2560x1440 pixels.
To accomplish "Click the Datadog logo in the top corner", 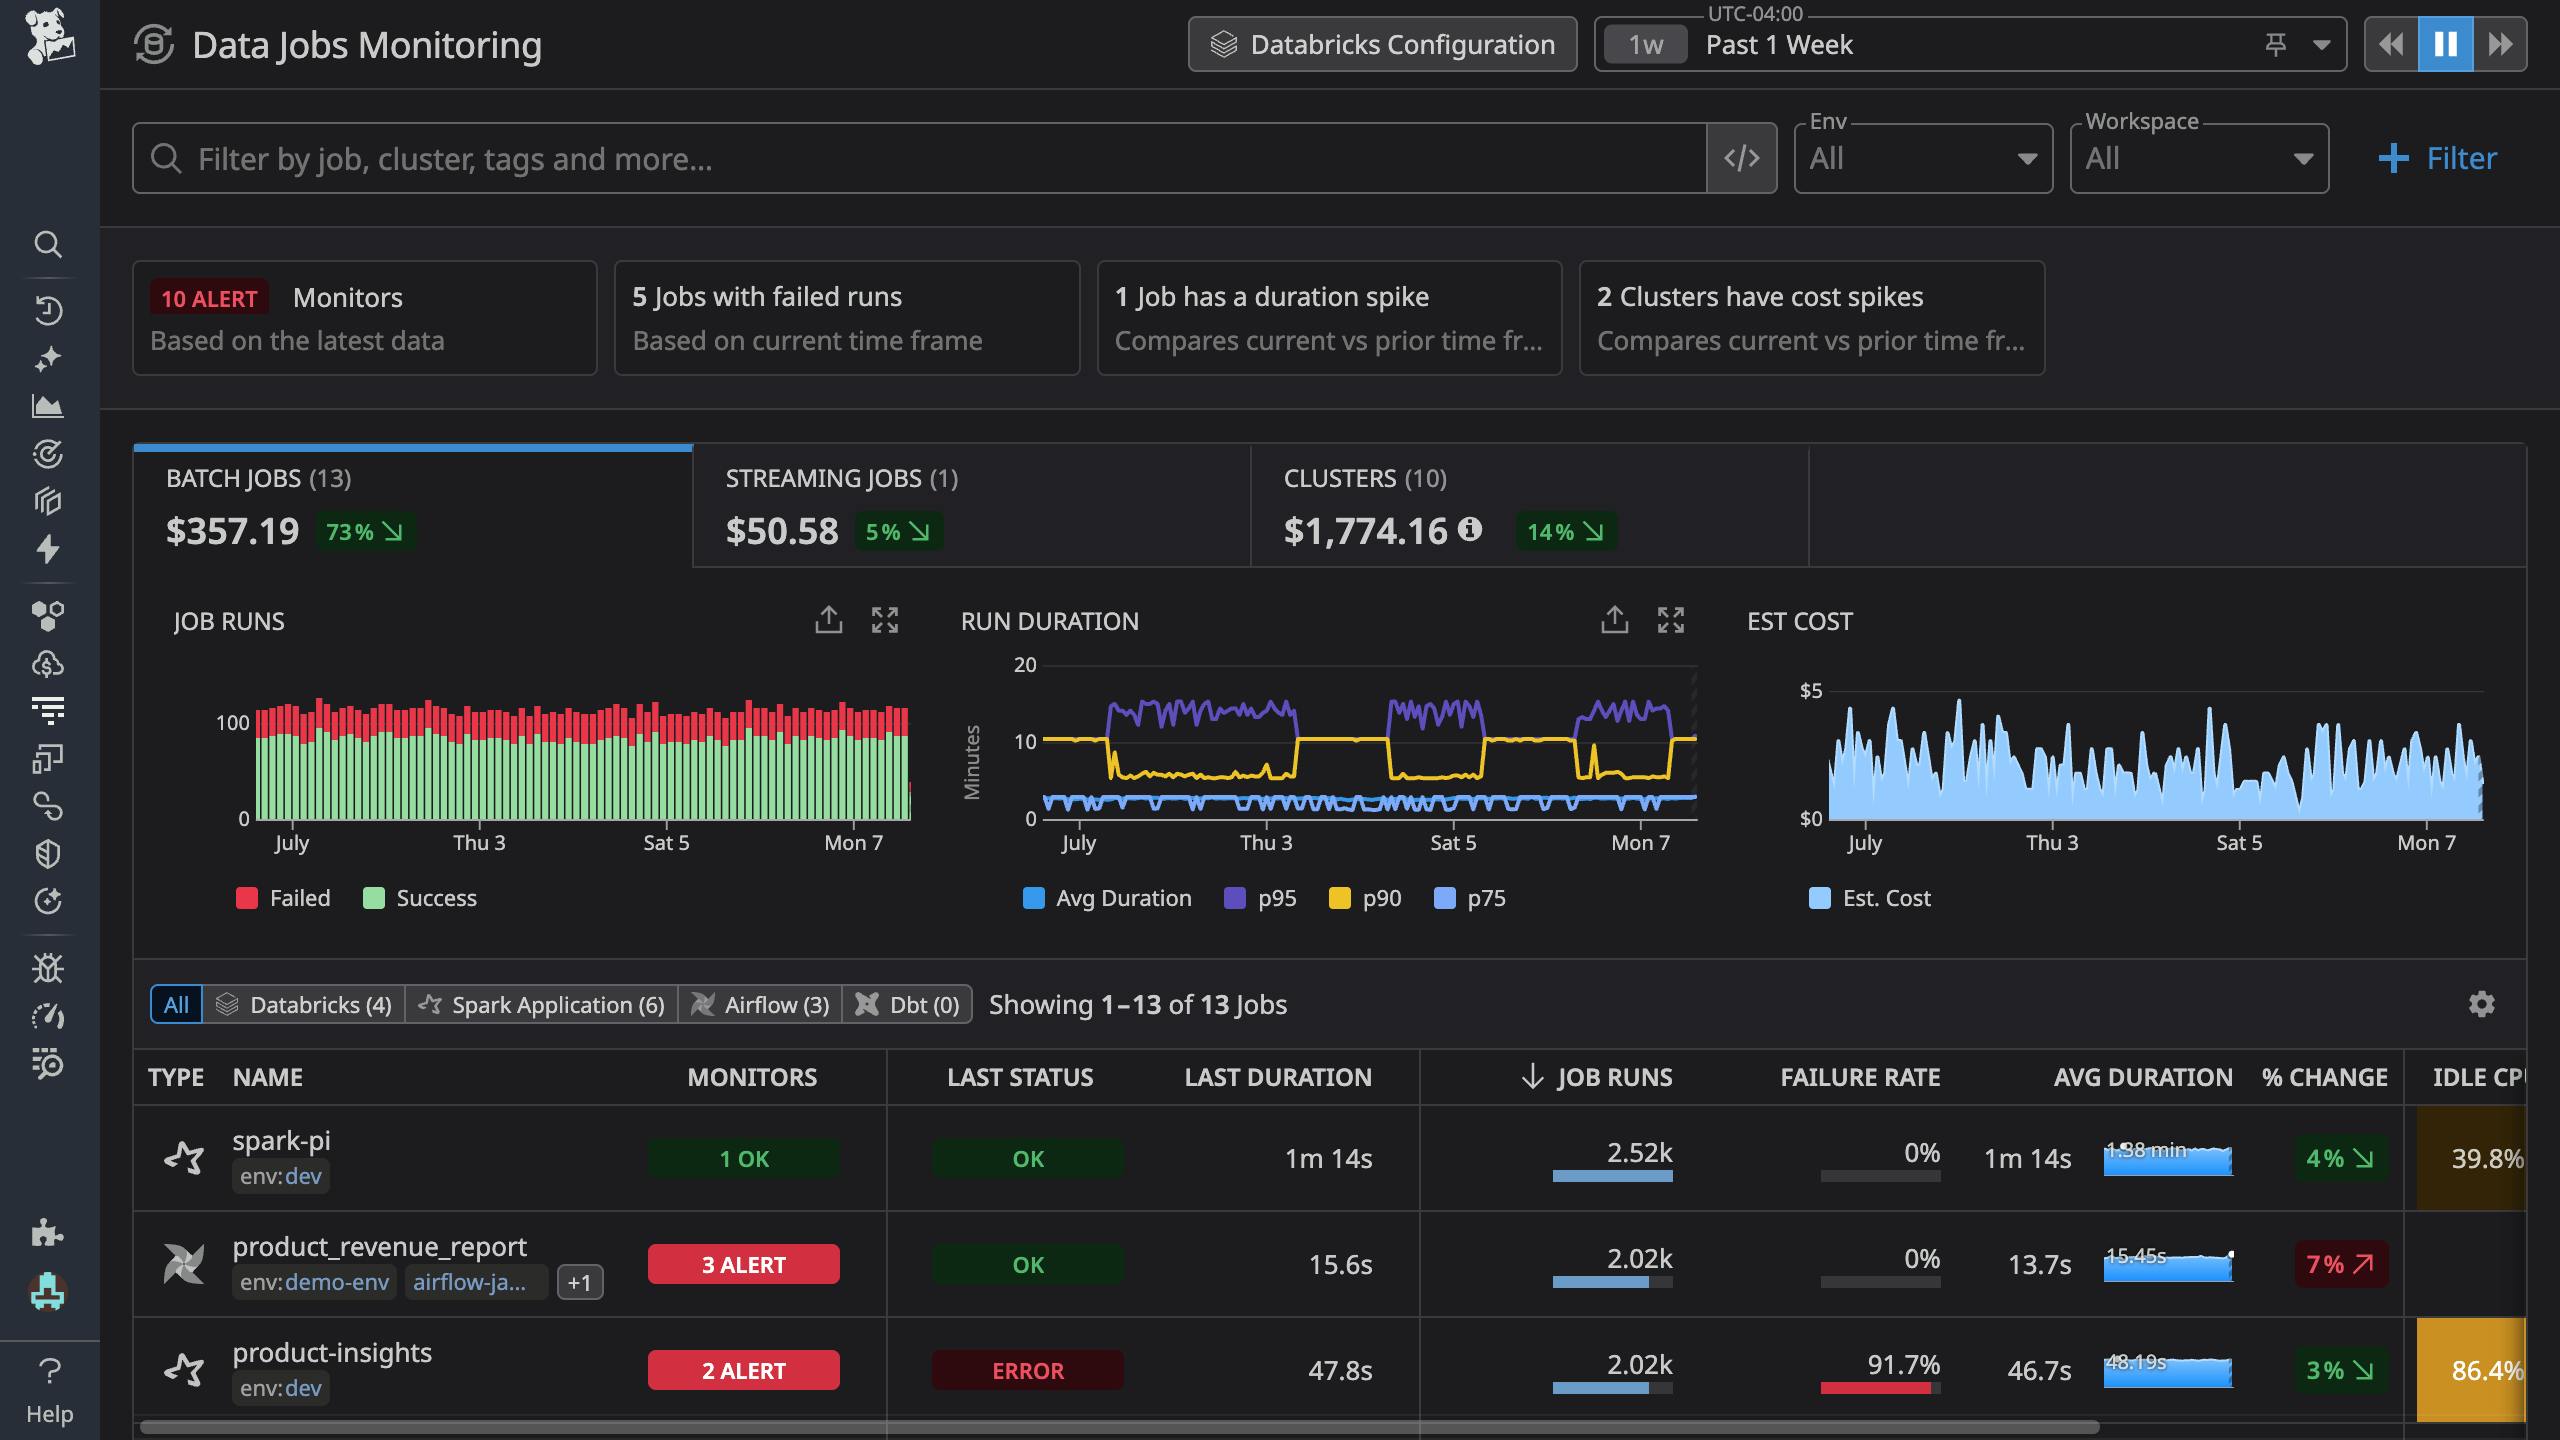I will 49,42.
